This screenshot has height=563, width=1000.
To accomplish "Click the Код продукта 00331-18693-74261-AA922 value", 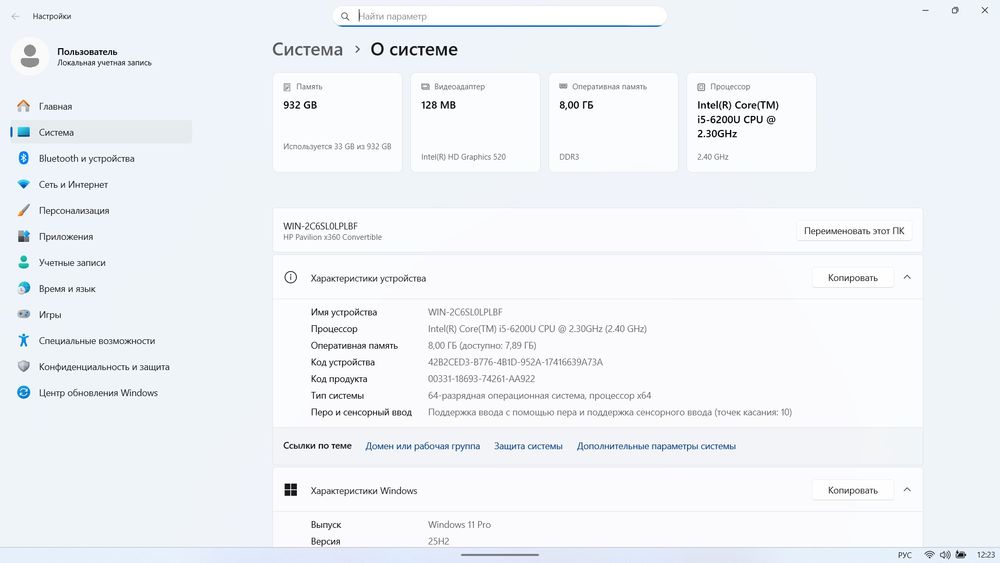I will 482,378.
